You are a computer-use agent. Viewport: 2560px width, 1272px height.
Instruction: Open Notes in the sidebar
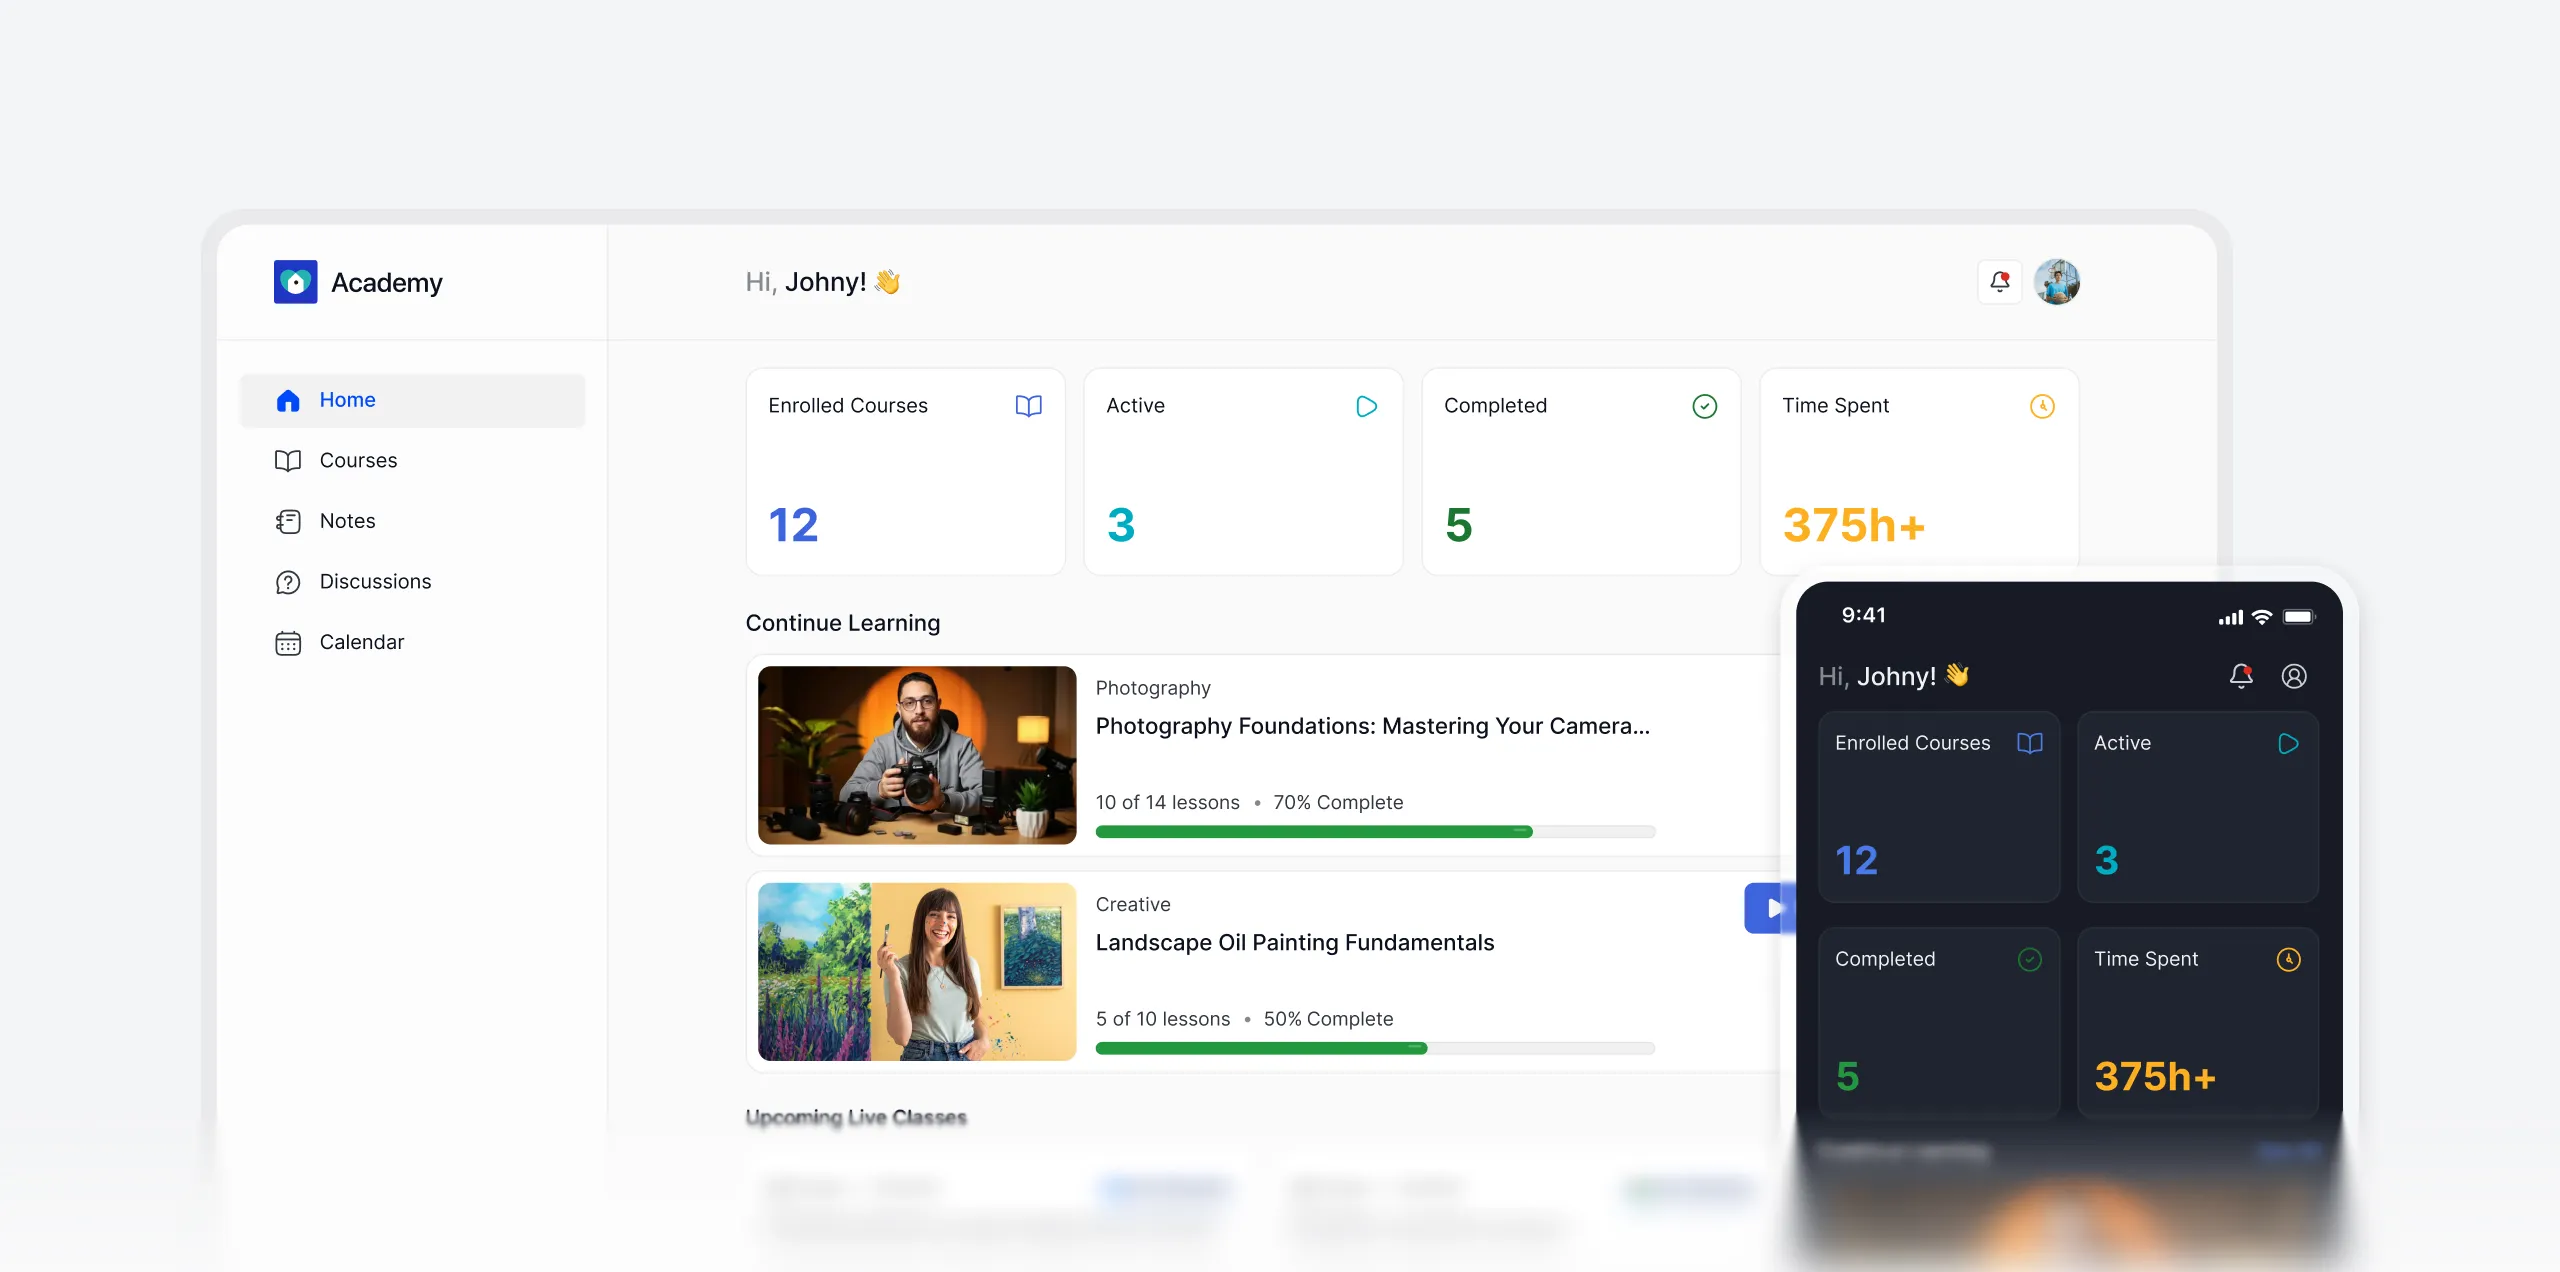(413, 521)
